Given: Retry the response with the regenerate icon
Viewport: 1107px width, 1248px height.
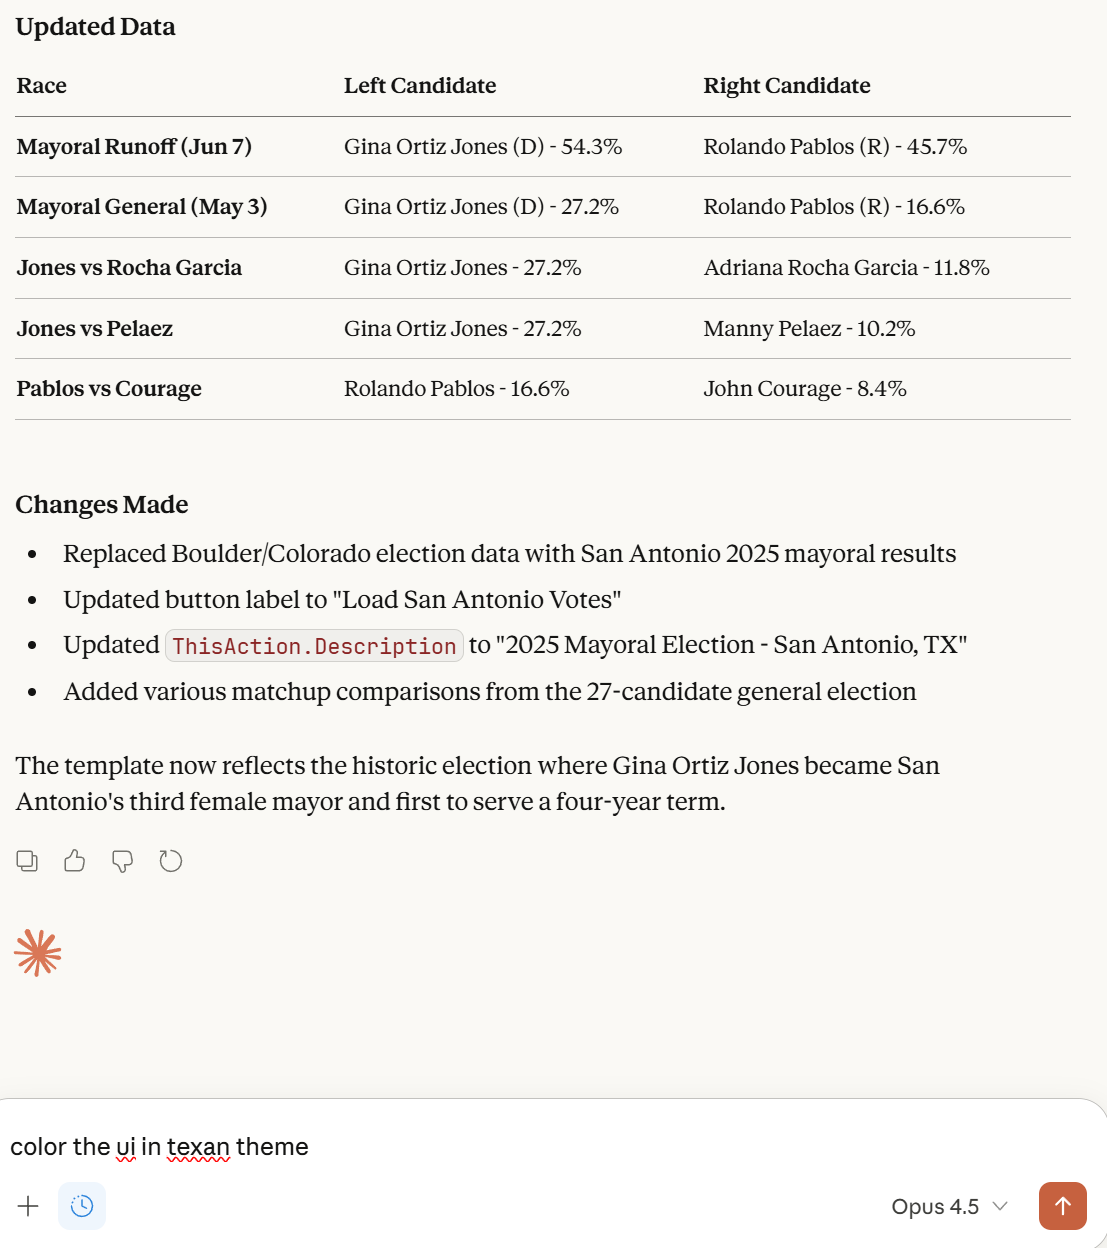Looking at the screenshot, I should point(171,861).
